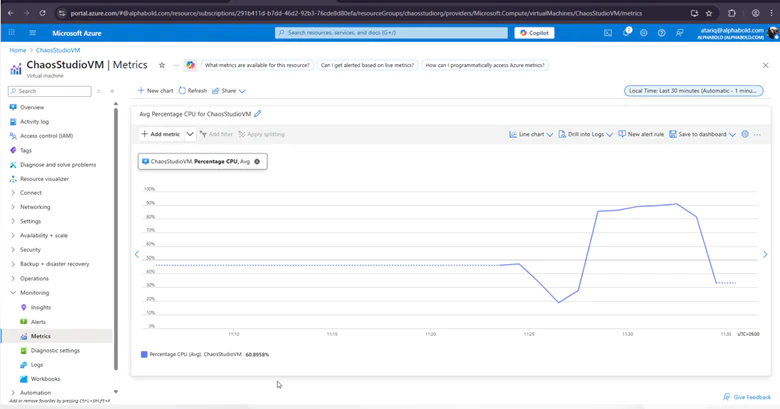Click the Percentage CPU legend color swatch
780x409 pixels.
pos(144,354)
